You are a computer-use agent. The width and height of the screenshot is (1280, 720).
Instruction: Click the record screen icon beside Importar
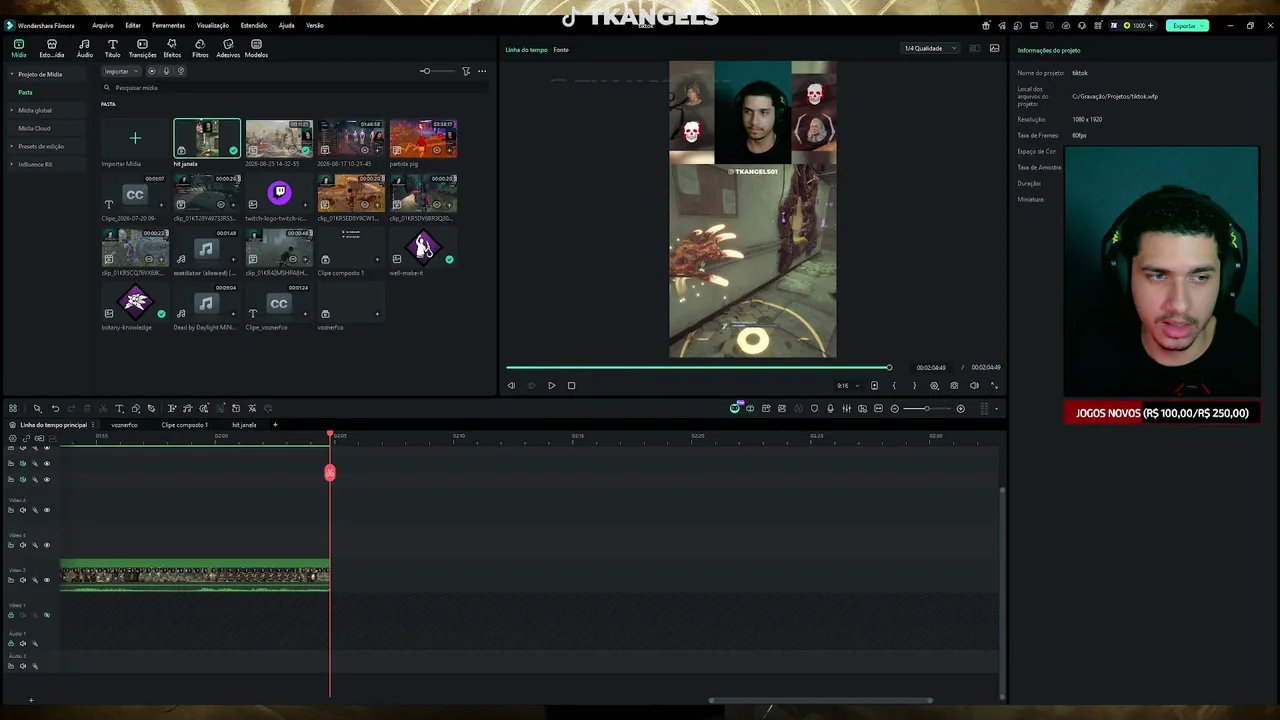coord(152,71)
